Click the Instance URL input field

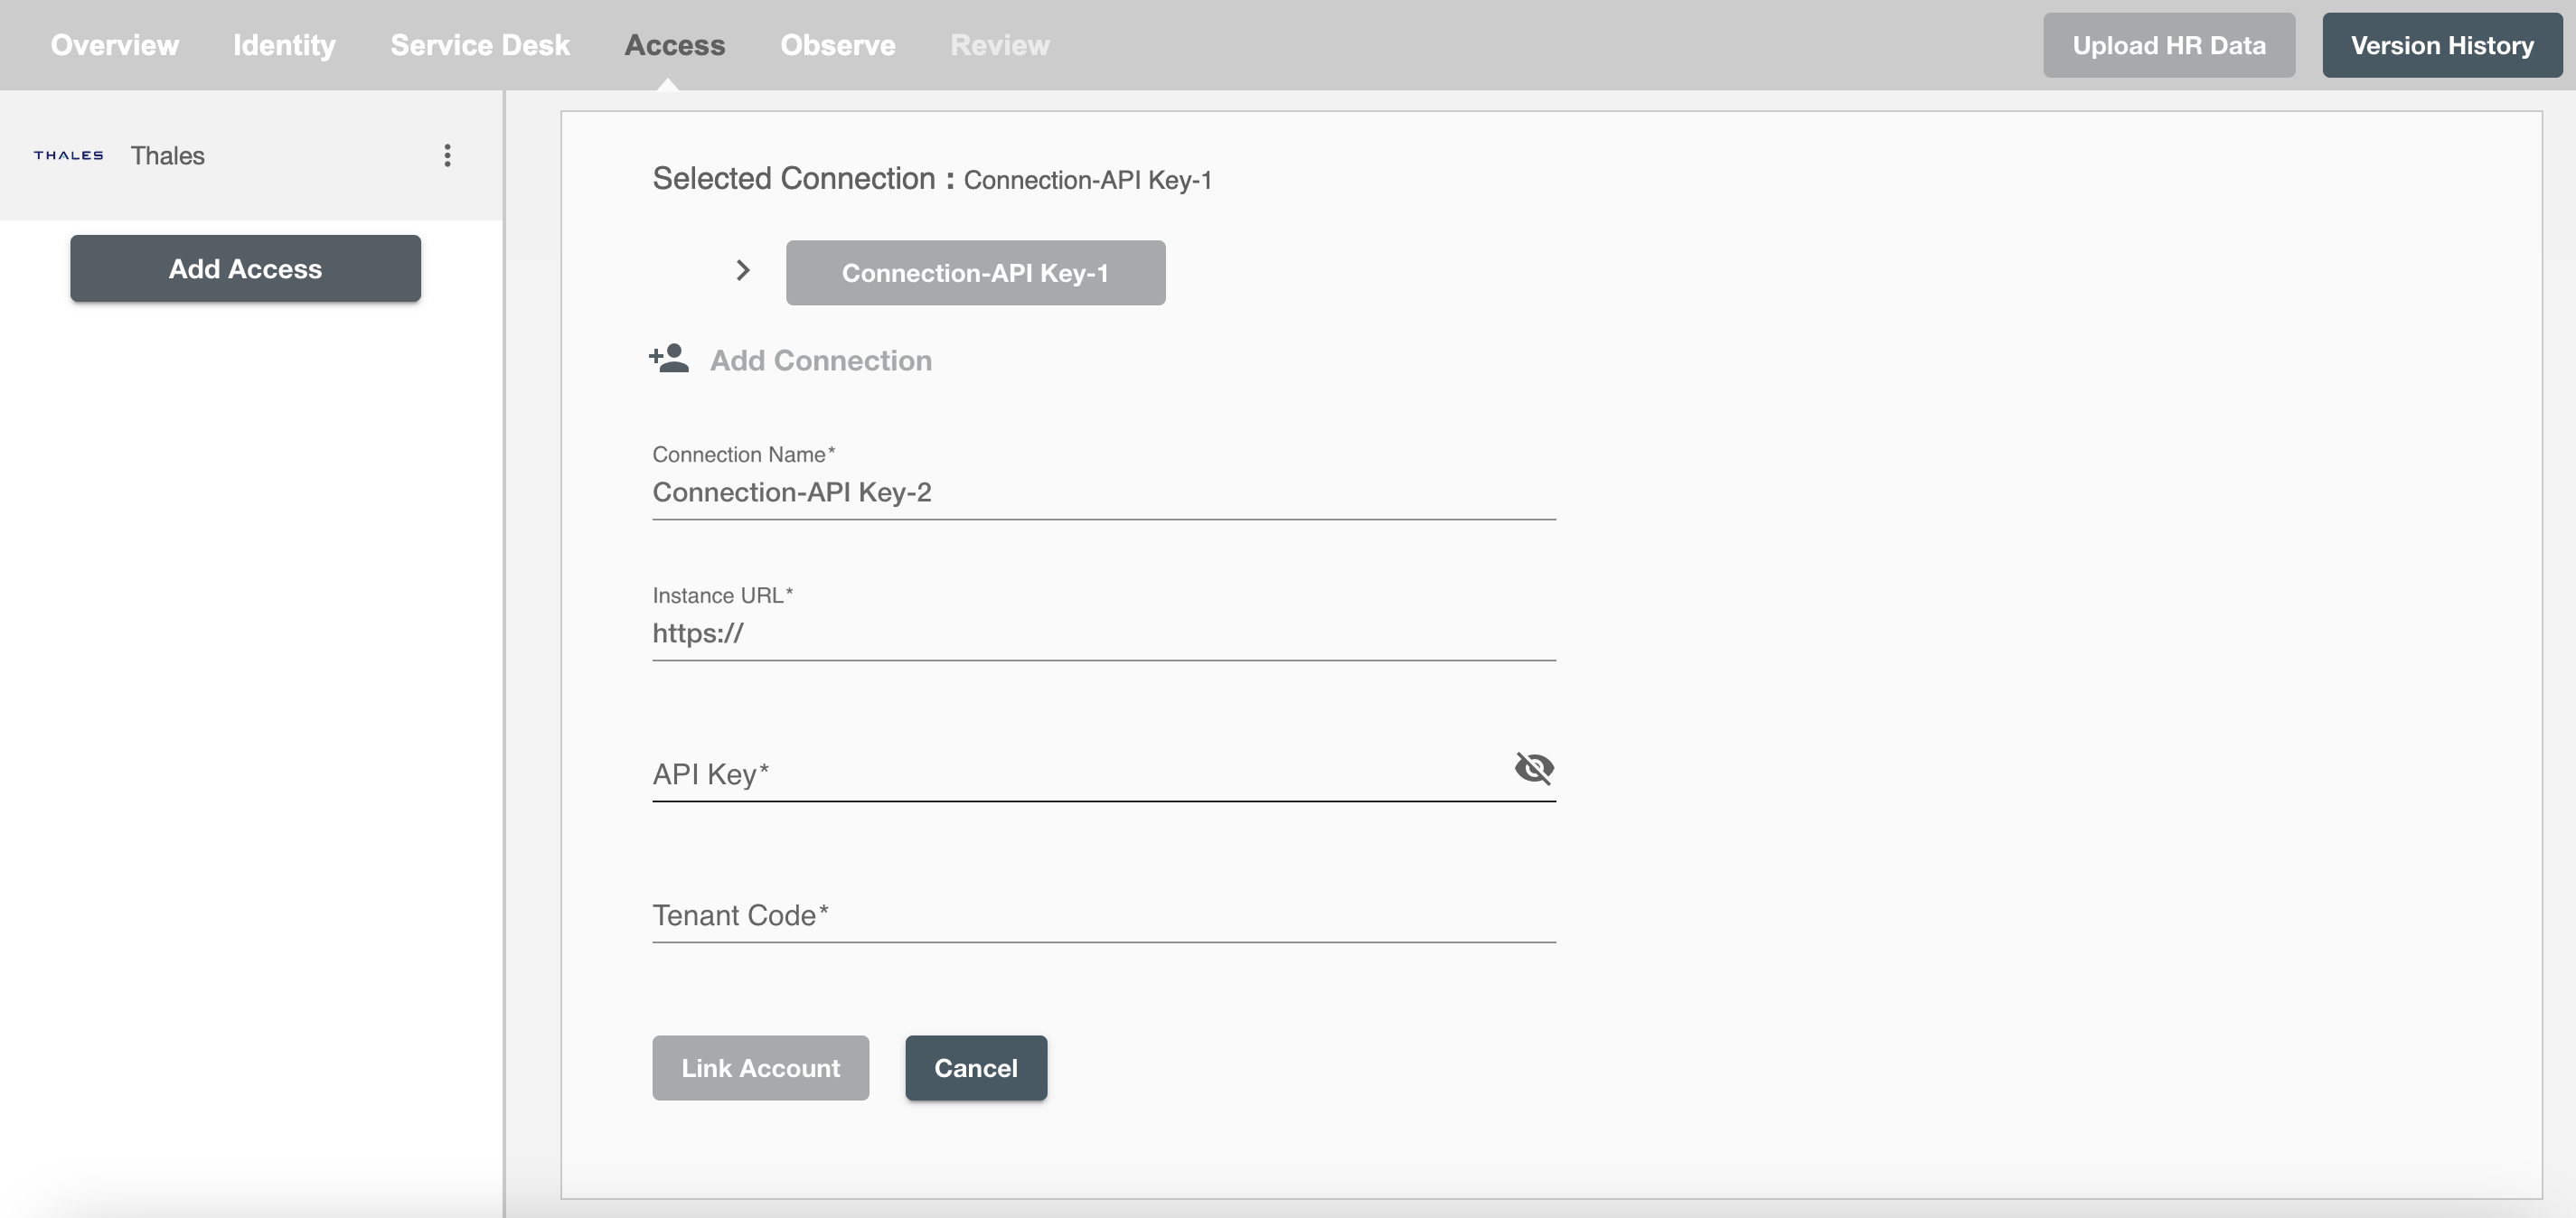tap(1104, 631)
